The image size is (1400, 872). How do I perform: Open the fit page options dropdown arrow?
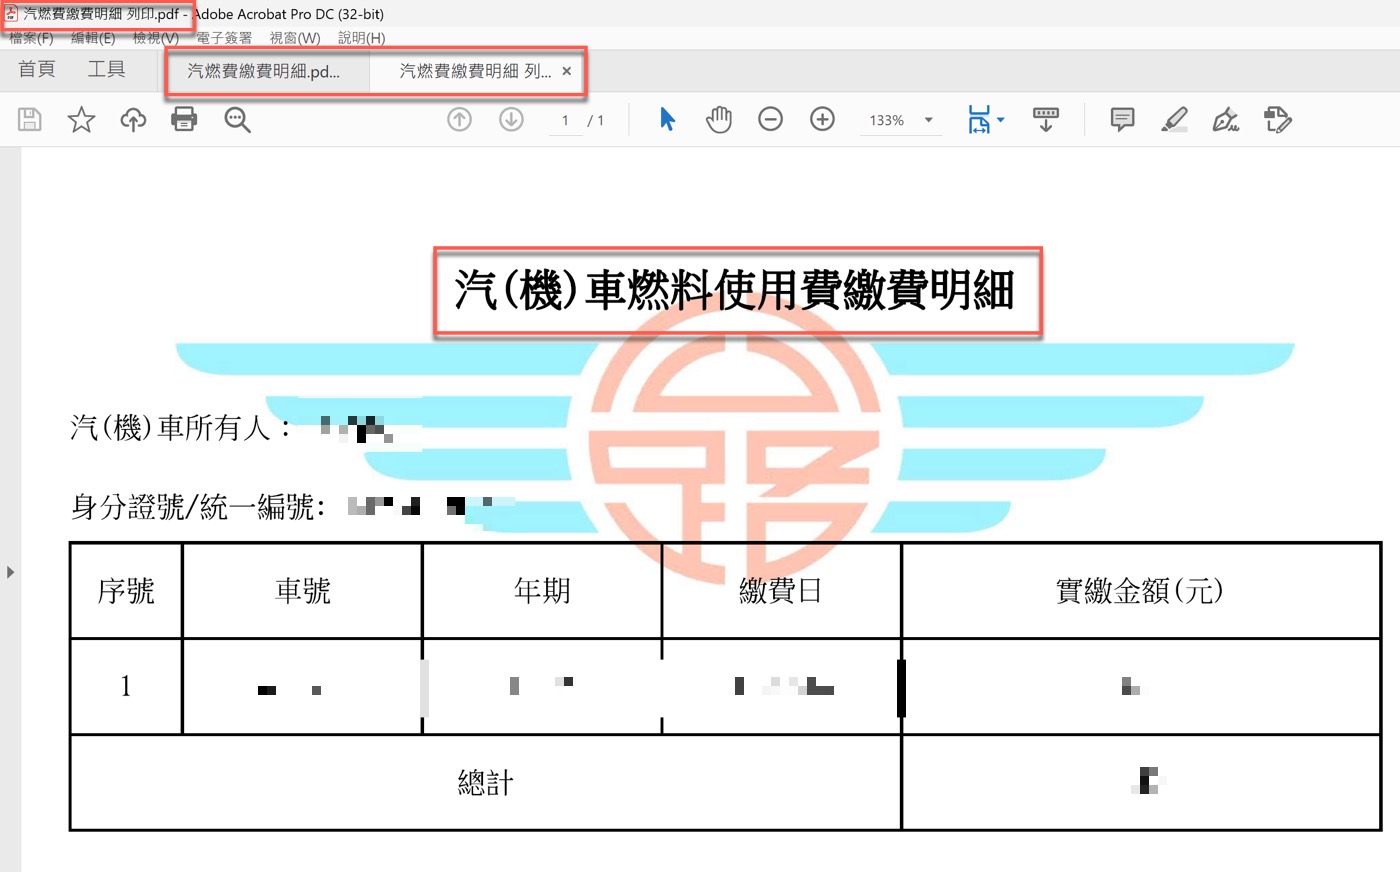1001,120
